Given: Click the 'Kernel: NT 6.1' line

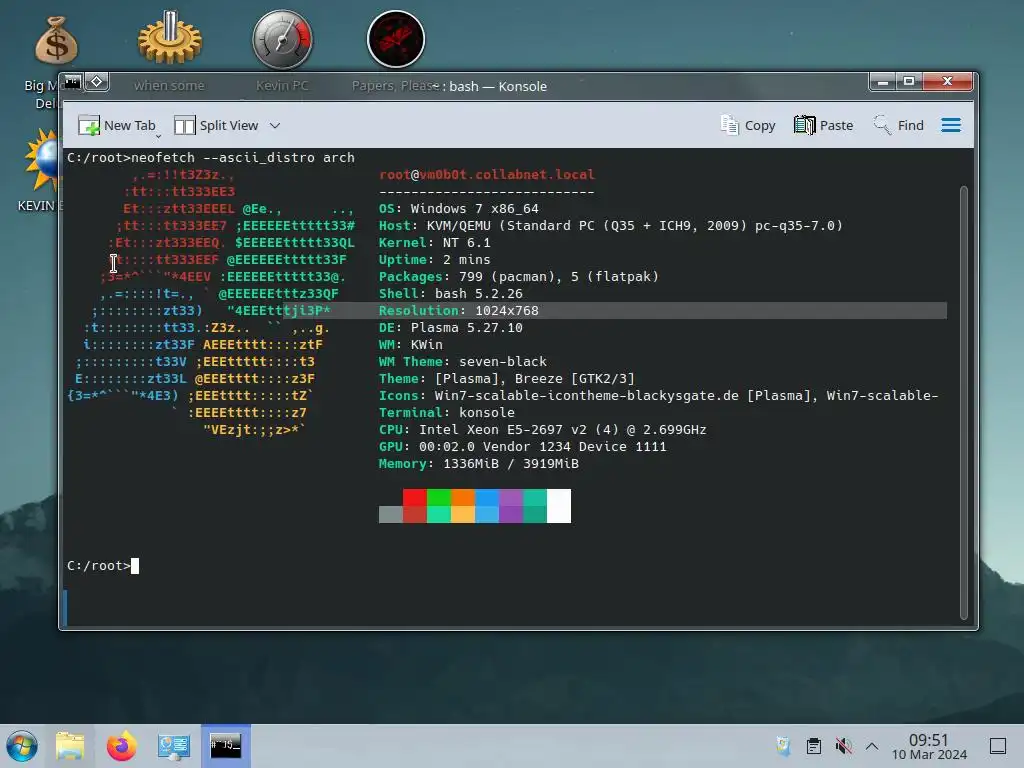Looking at the screenshot, I should pyautogui.click(x=434, y=243).
